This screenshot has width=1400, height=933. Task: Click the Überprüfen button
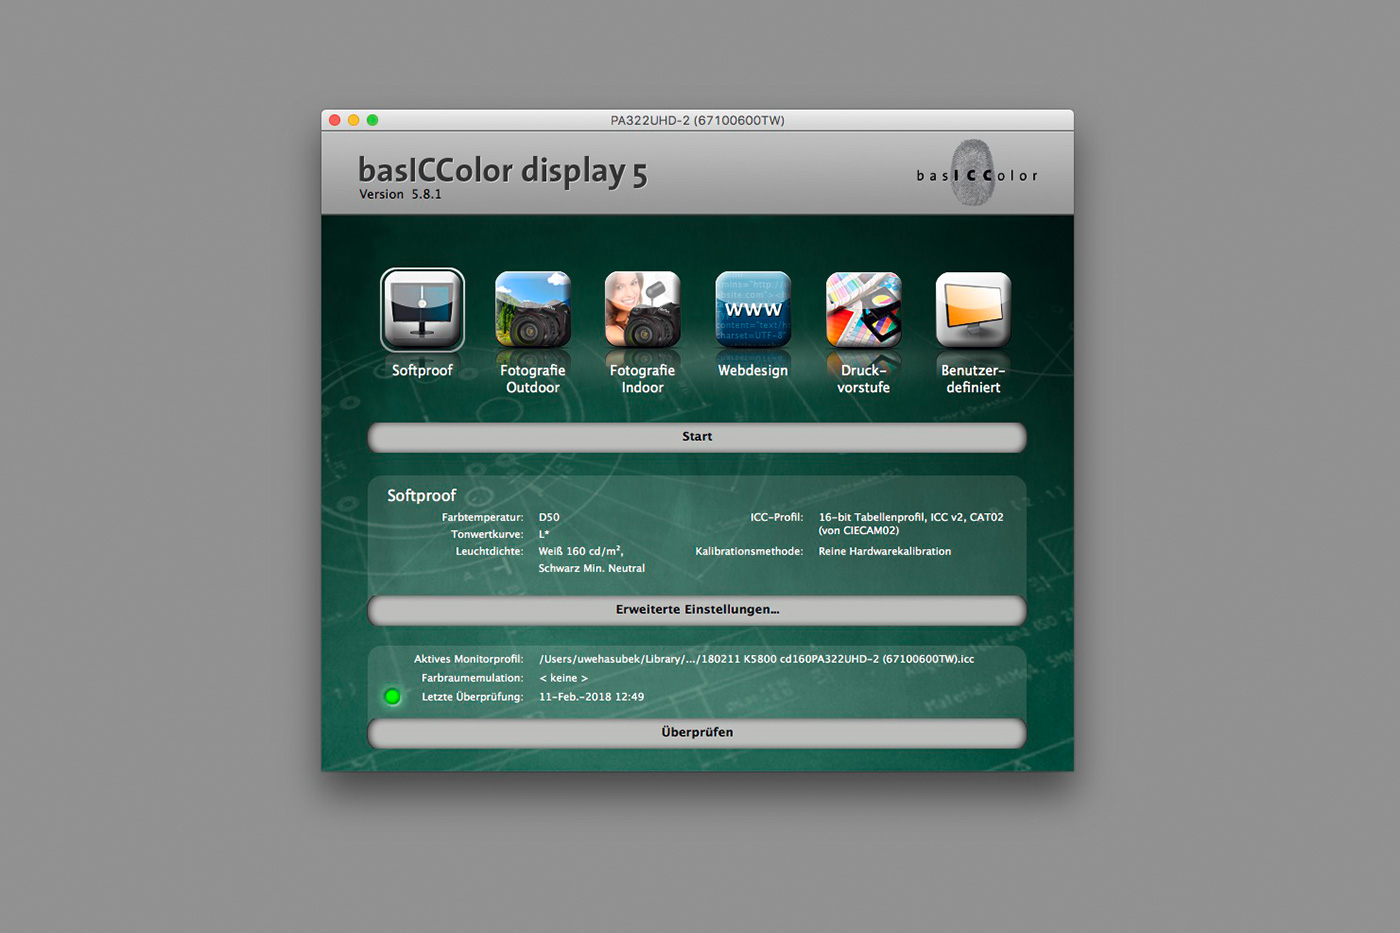[697, 733]
